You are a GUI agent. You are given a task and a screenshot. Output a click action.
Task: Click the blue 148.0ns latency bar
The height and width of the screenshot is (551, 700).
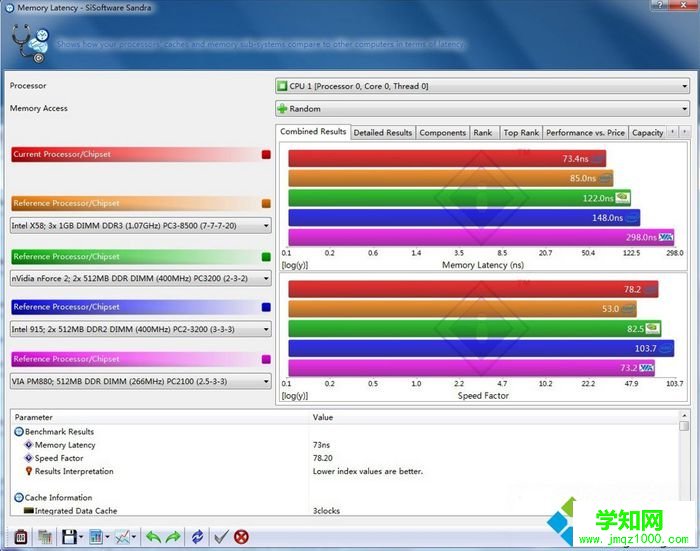(x=464, y=217)
